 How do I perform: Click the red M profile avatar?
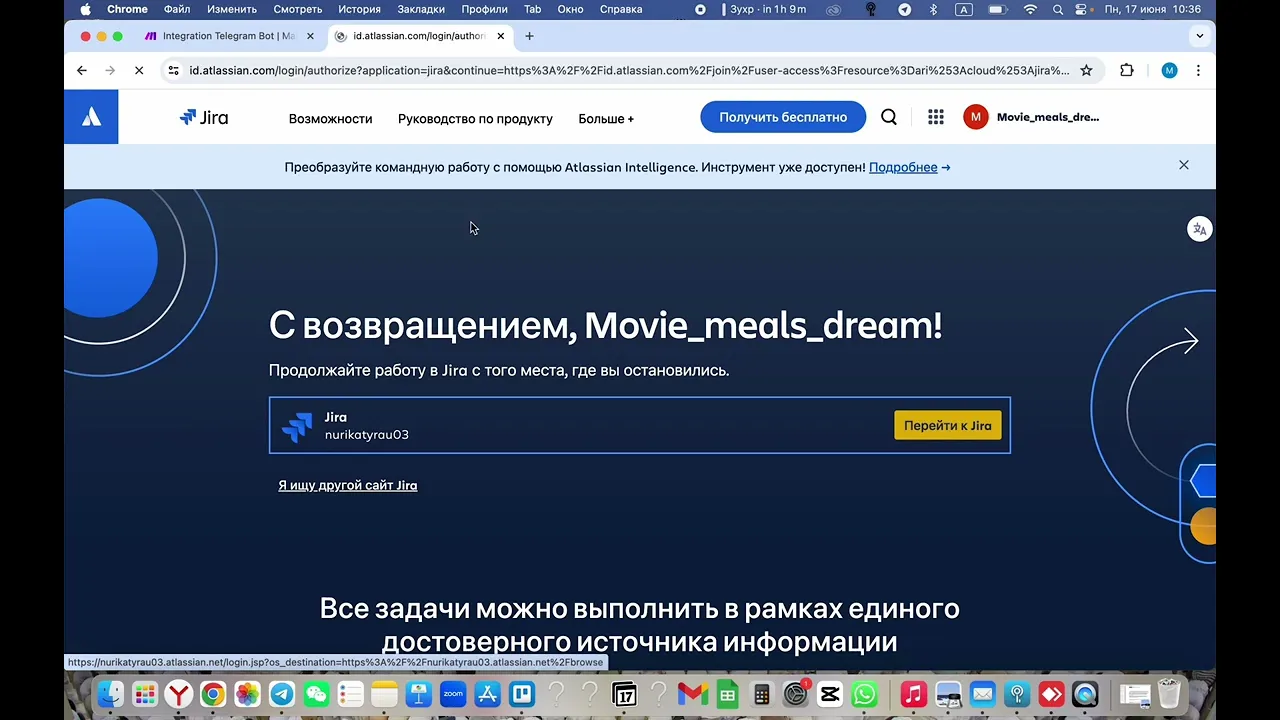[x=975, y=117]
